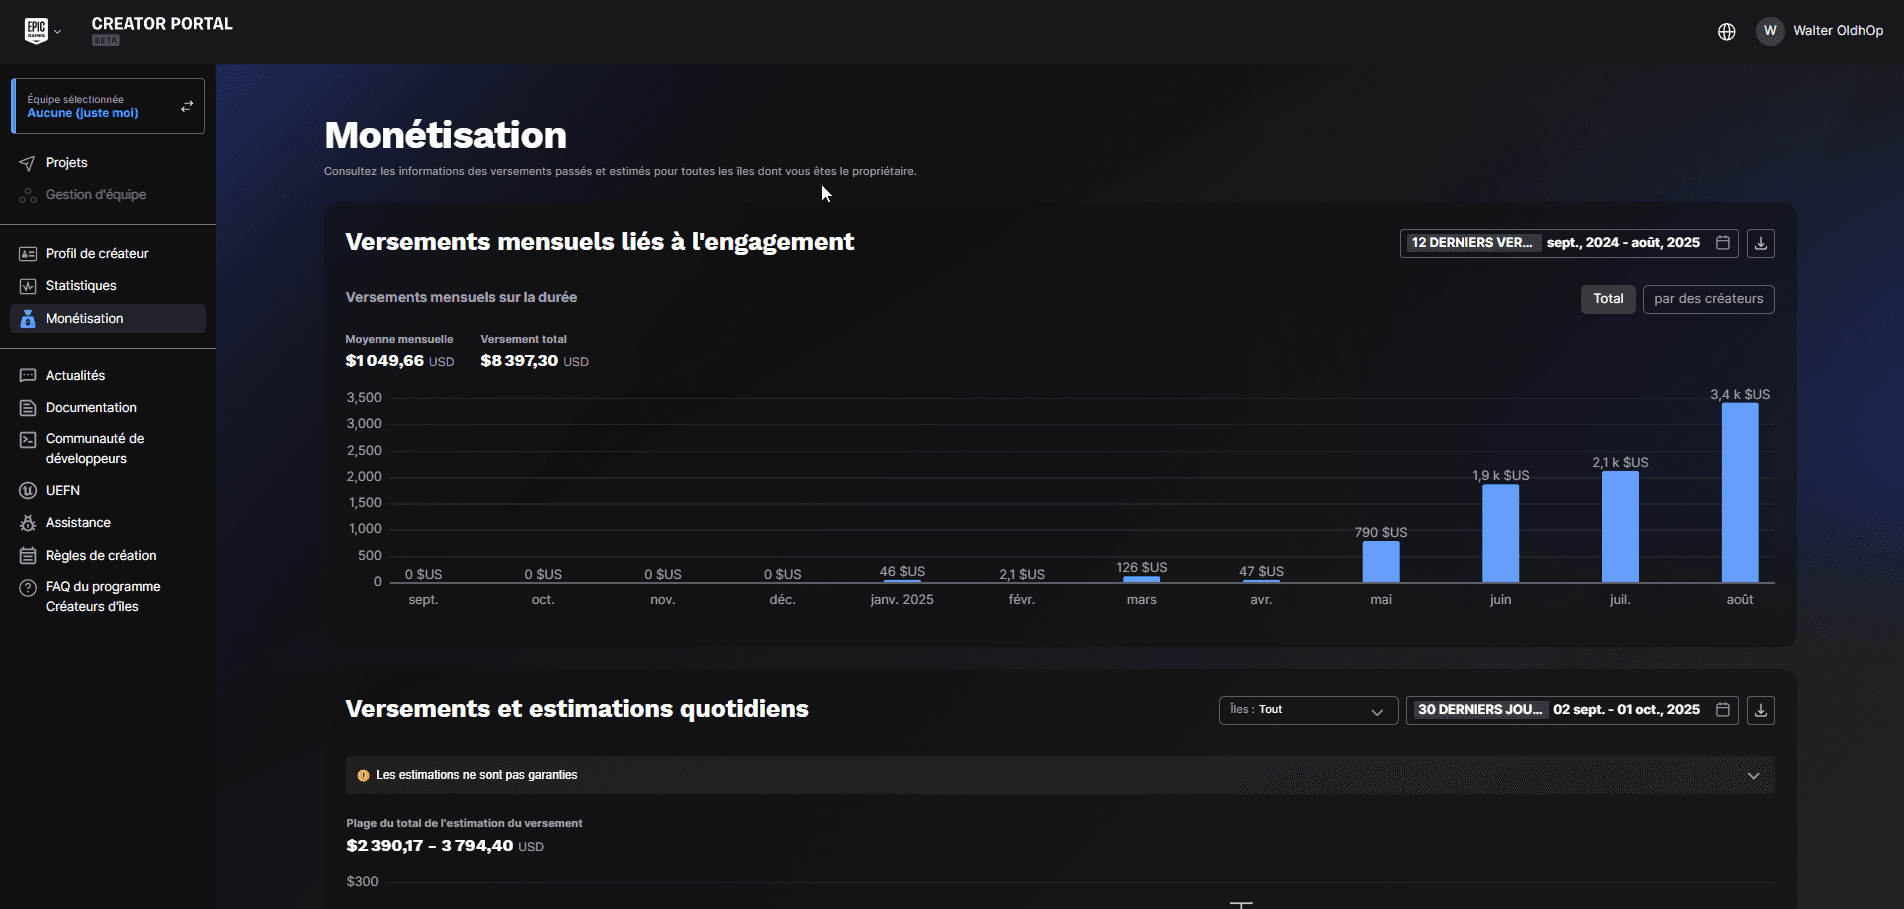Open the Epic Games logo menu

36,31
